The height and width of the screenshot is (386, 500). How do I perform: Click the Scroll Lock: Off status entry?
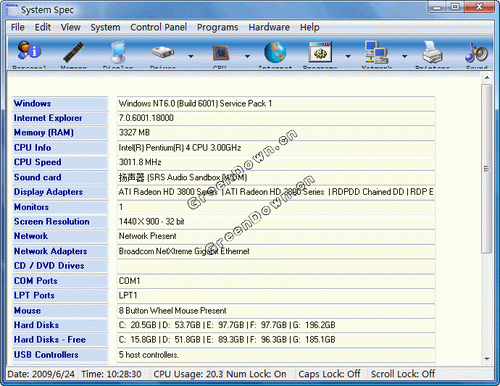click(x=403, y=374)
